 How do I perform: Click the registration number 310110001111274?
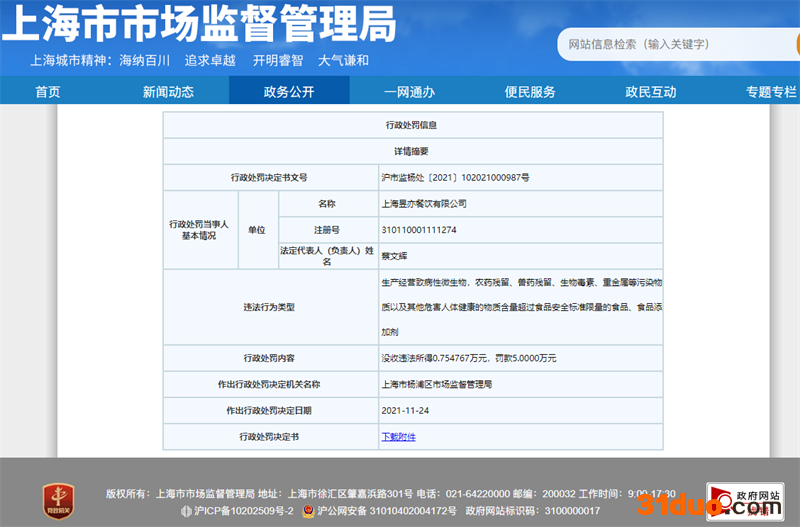pos(419,230)
